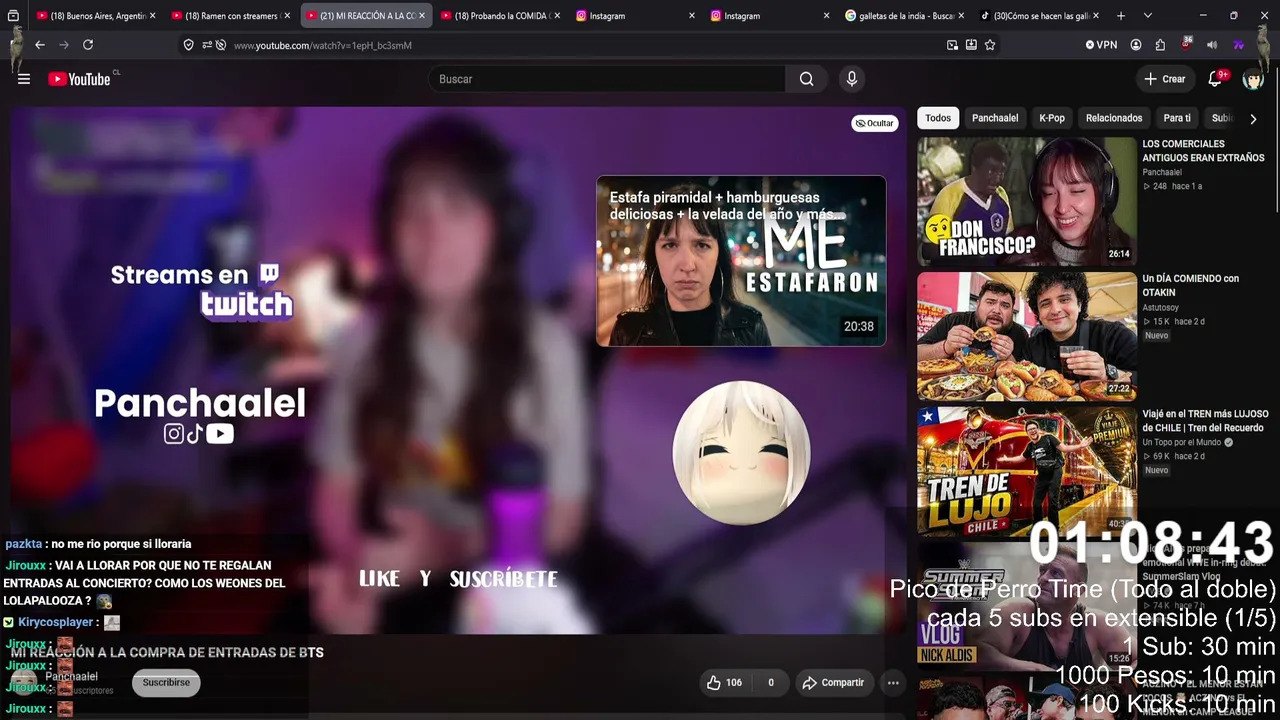Screen dimensions: 1280x720
Task: Close the 'galletas de la india' tab
Action: pyautogui.click(x=961, y=16)
